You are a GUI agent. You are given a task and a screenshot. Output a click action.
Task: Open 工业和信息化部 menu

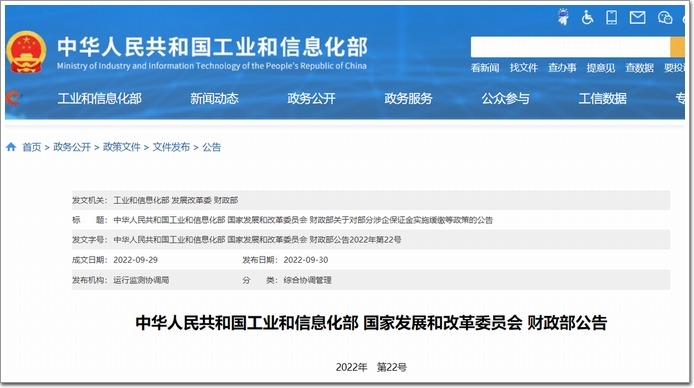coord(100,98)
